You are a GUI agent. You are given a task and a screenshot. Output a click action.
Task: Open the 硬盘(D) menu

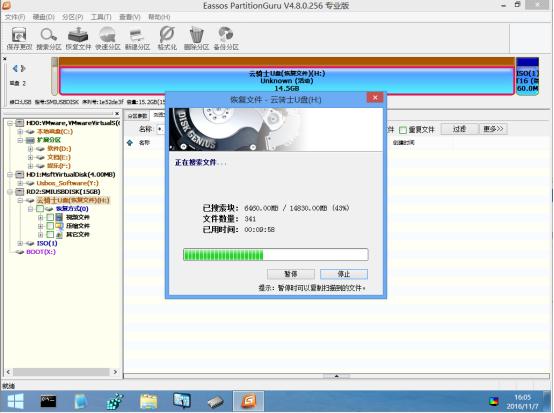[43, 17]
